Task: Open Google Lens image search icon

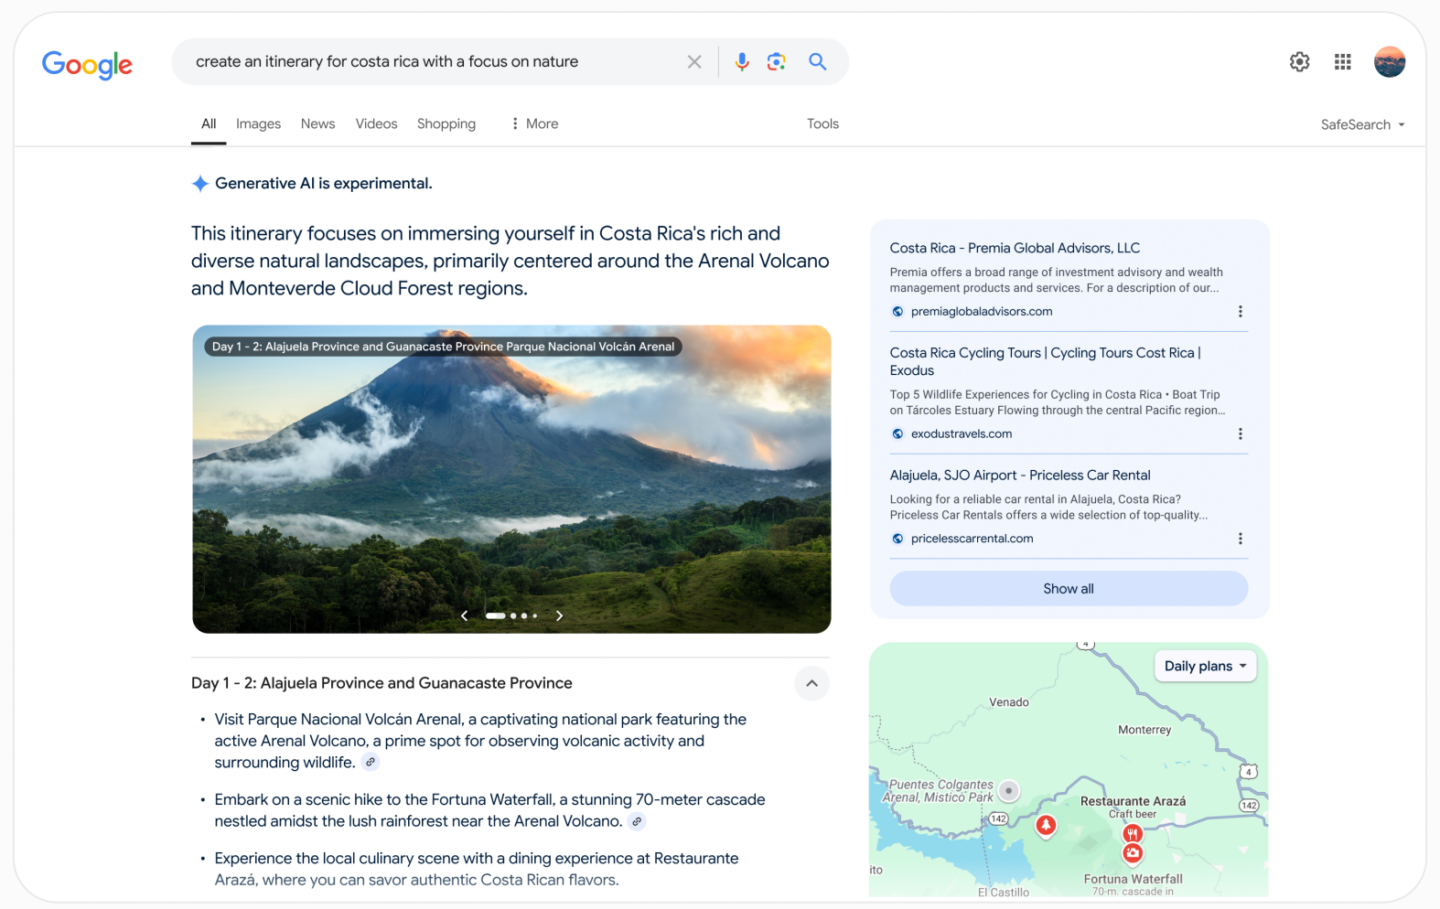Action: tap(777, 61)
